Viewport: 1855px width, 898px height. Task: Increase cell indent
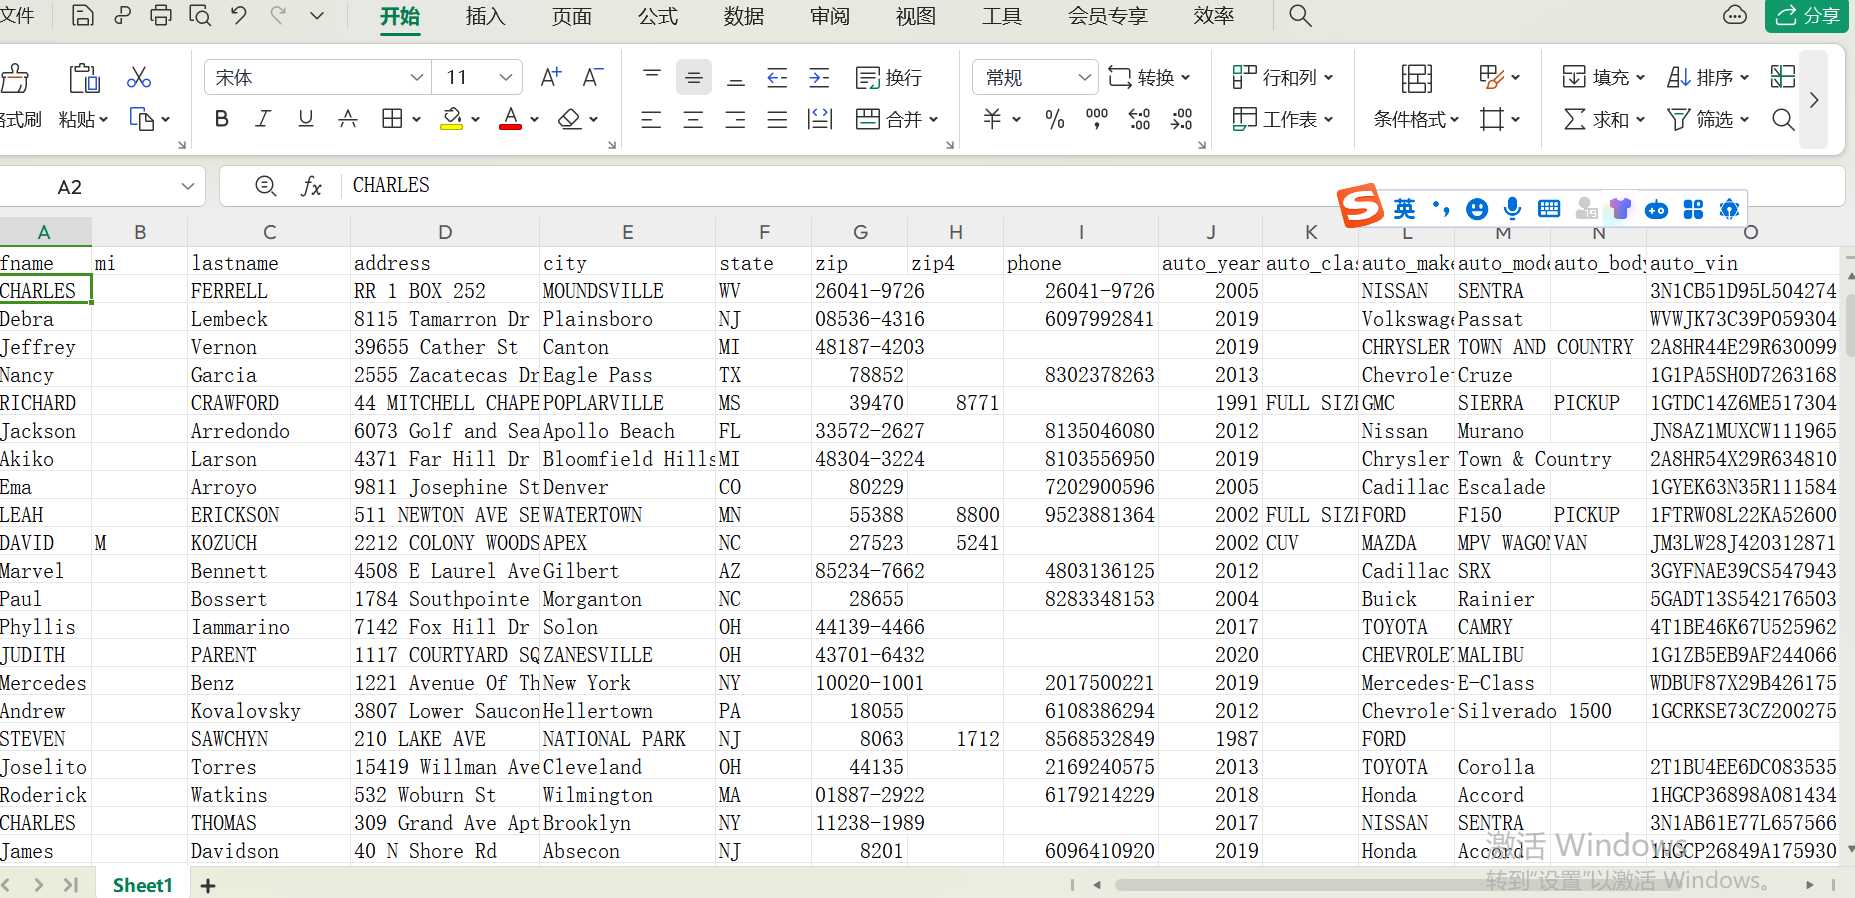819,77
